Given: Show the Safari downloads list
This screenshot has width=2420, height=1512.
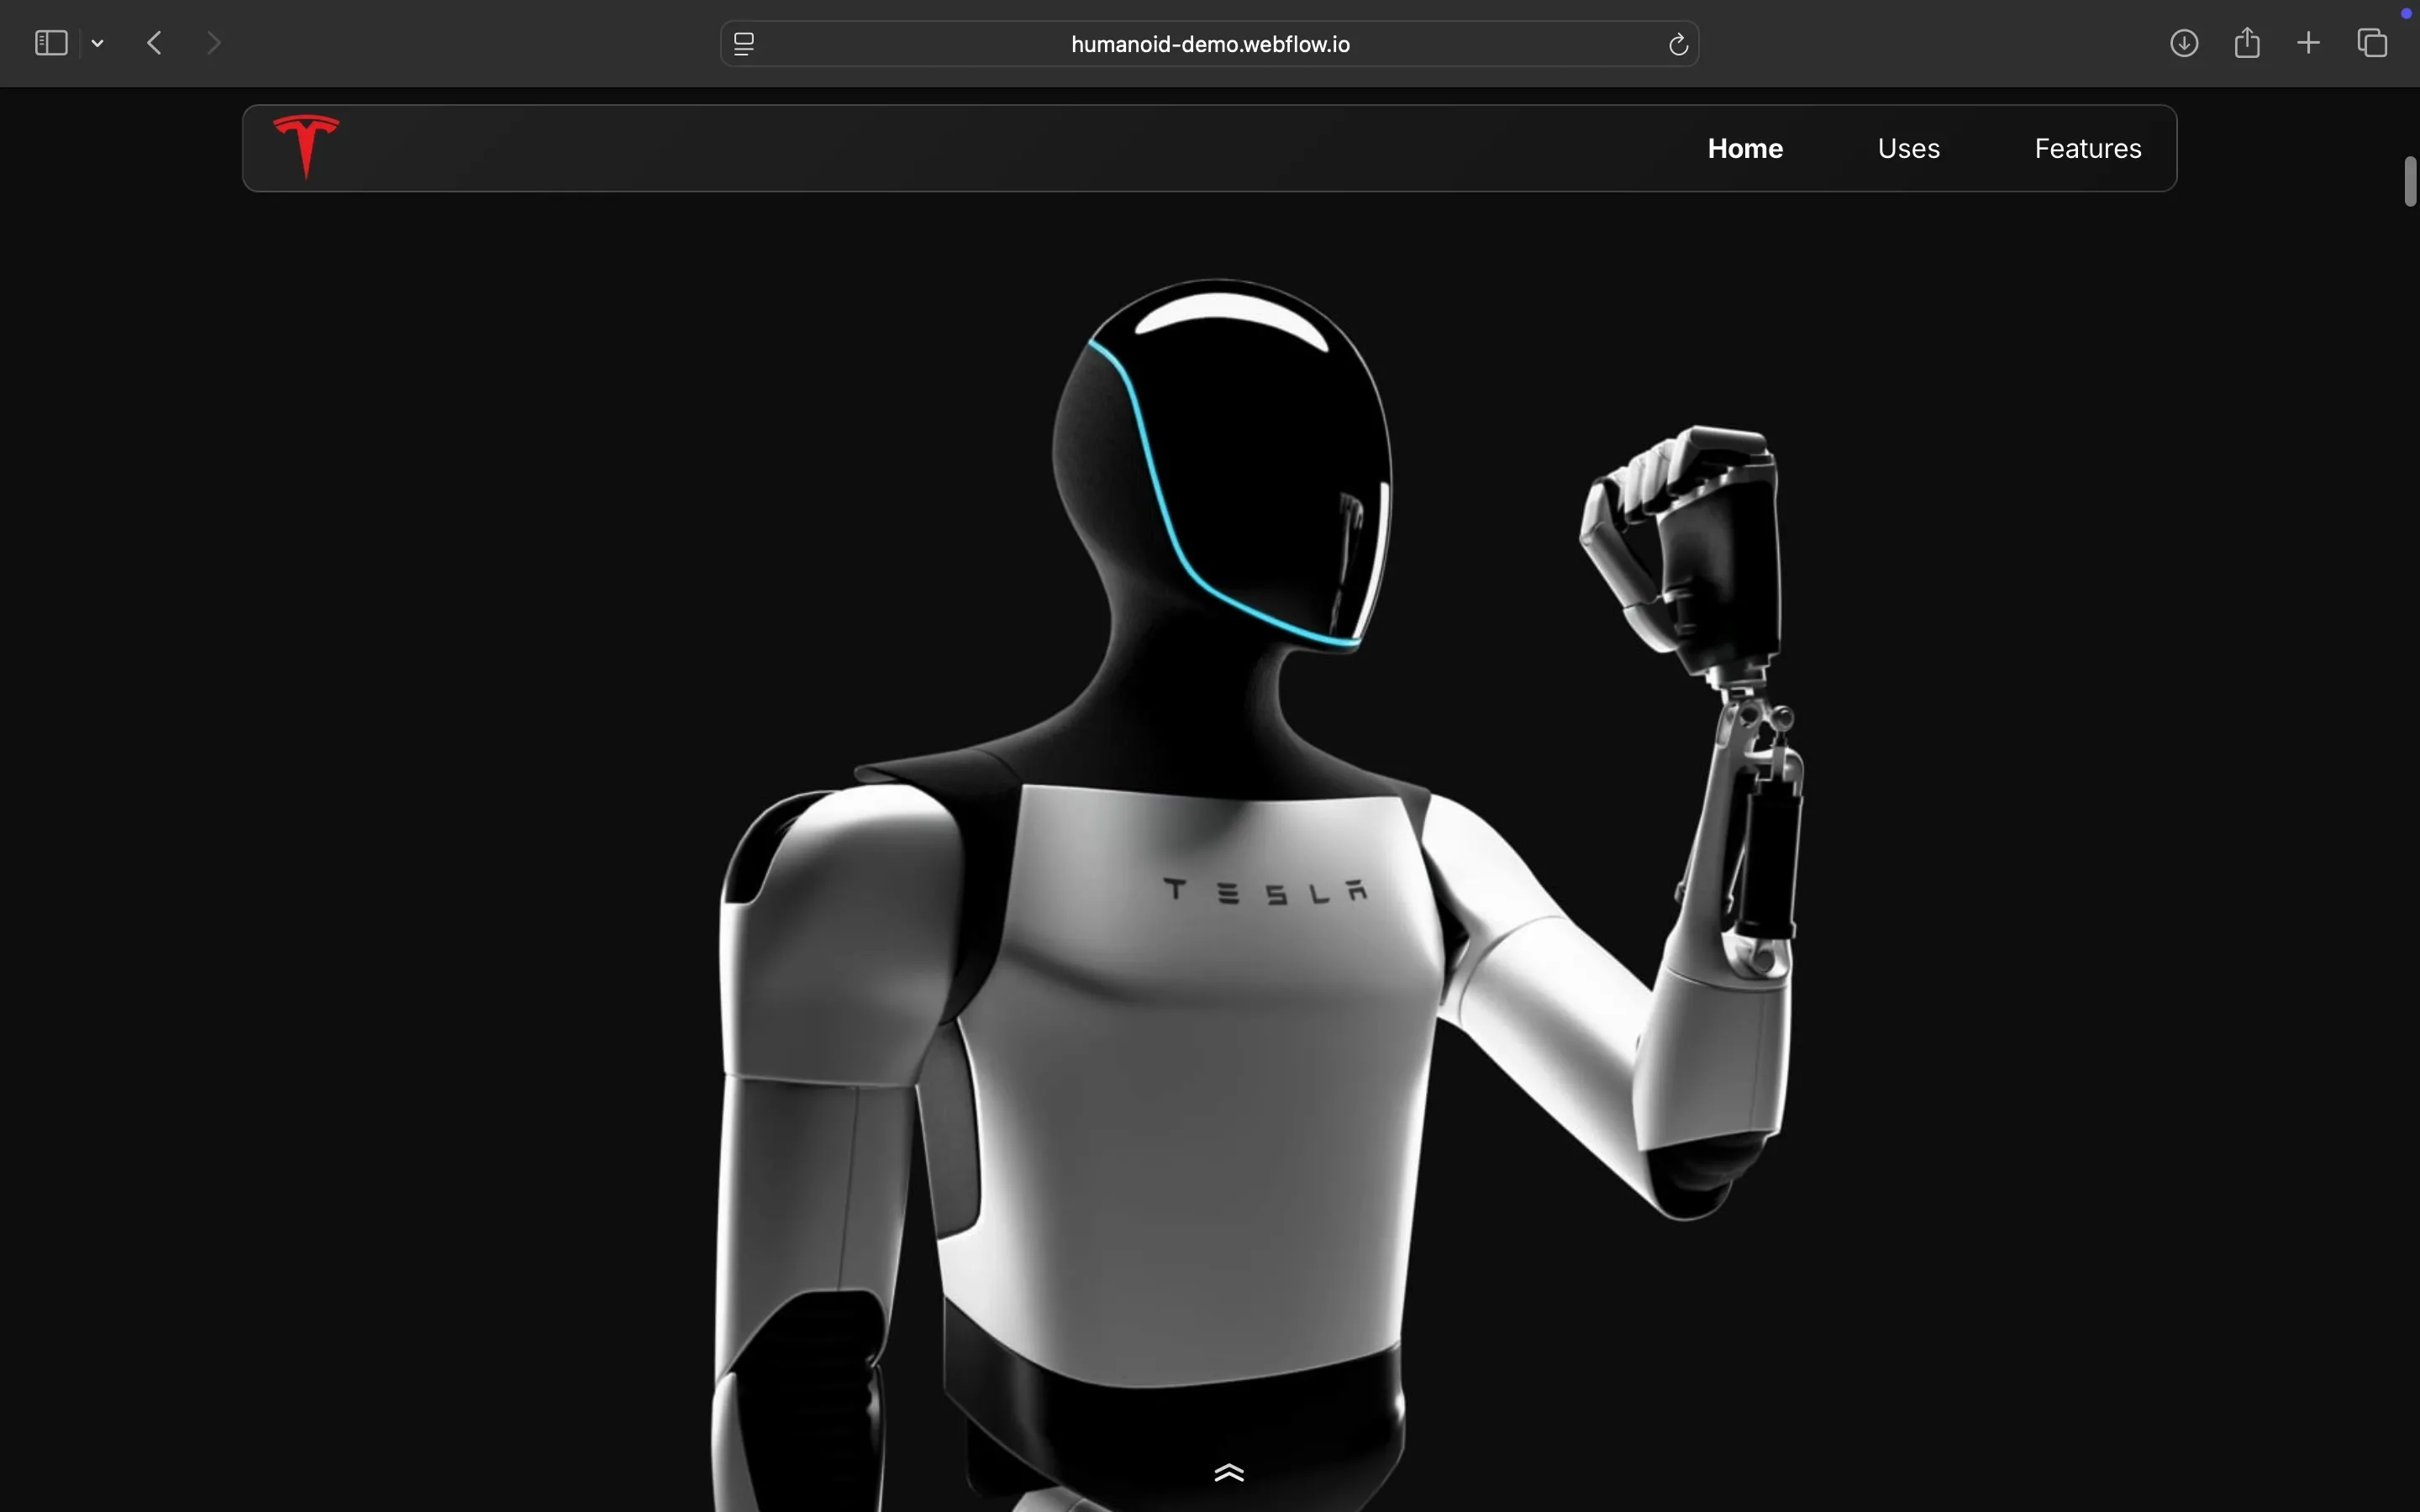Looking at the screenshot, I should pyautogui.click(x=2184, y=43).
